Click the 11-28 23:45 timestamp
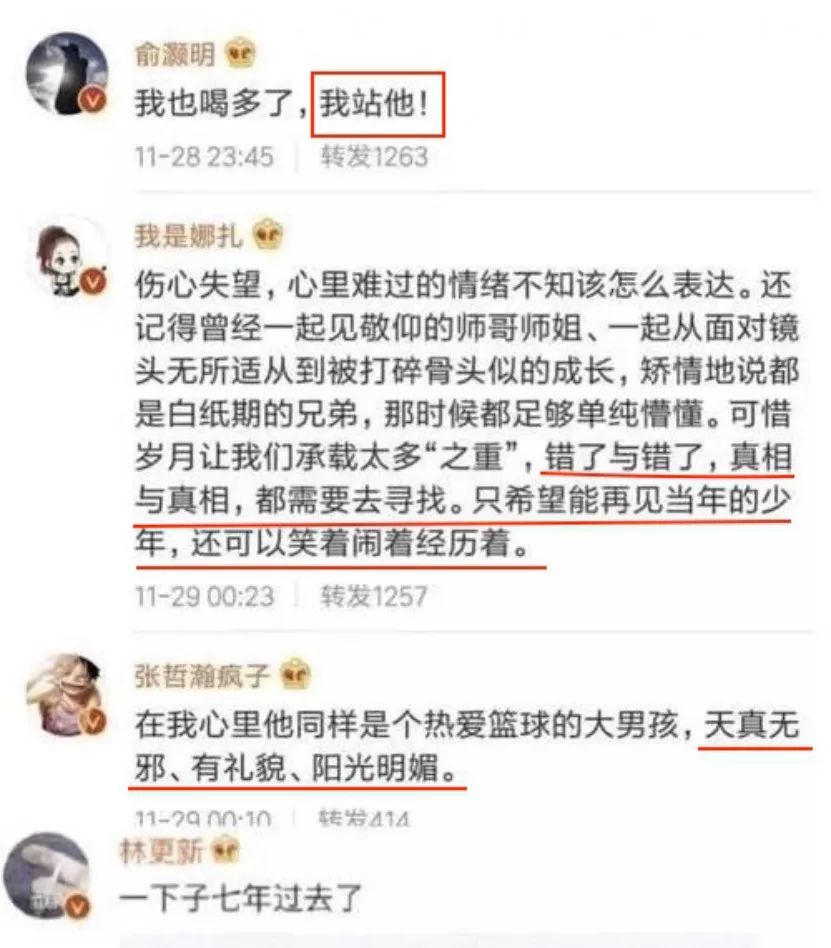 pos(204,157)
